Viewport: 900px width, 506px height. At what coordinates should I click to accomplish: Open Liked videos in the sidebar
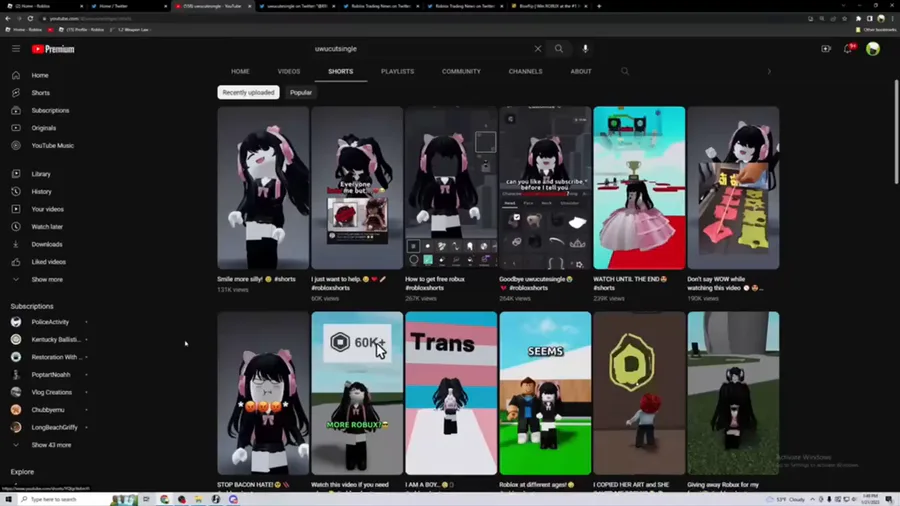point(48,262)
